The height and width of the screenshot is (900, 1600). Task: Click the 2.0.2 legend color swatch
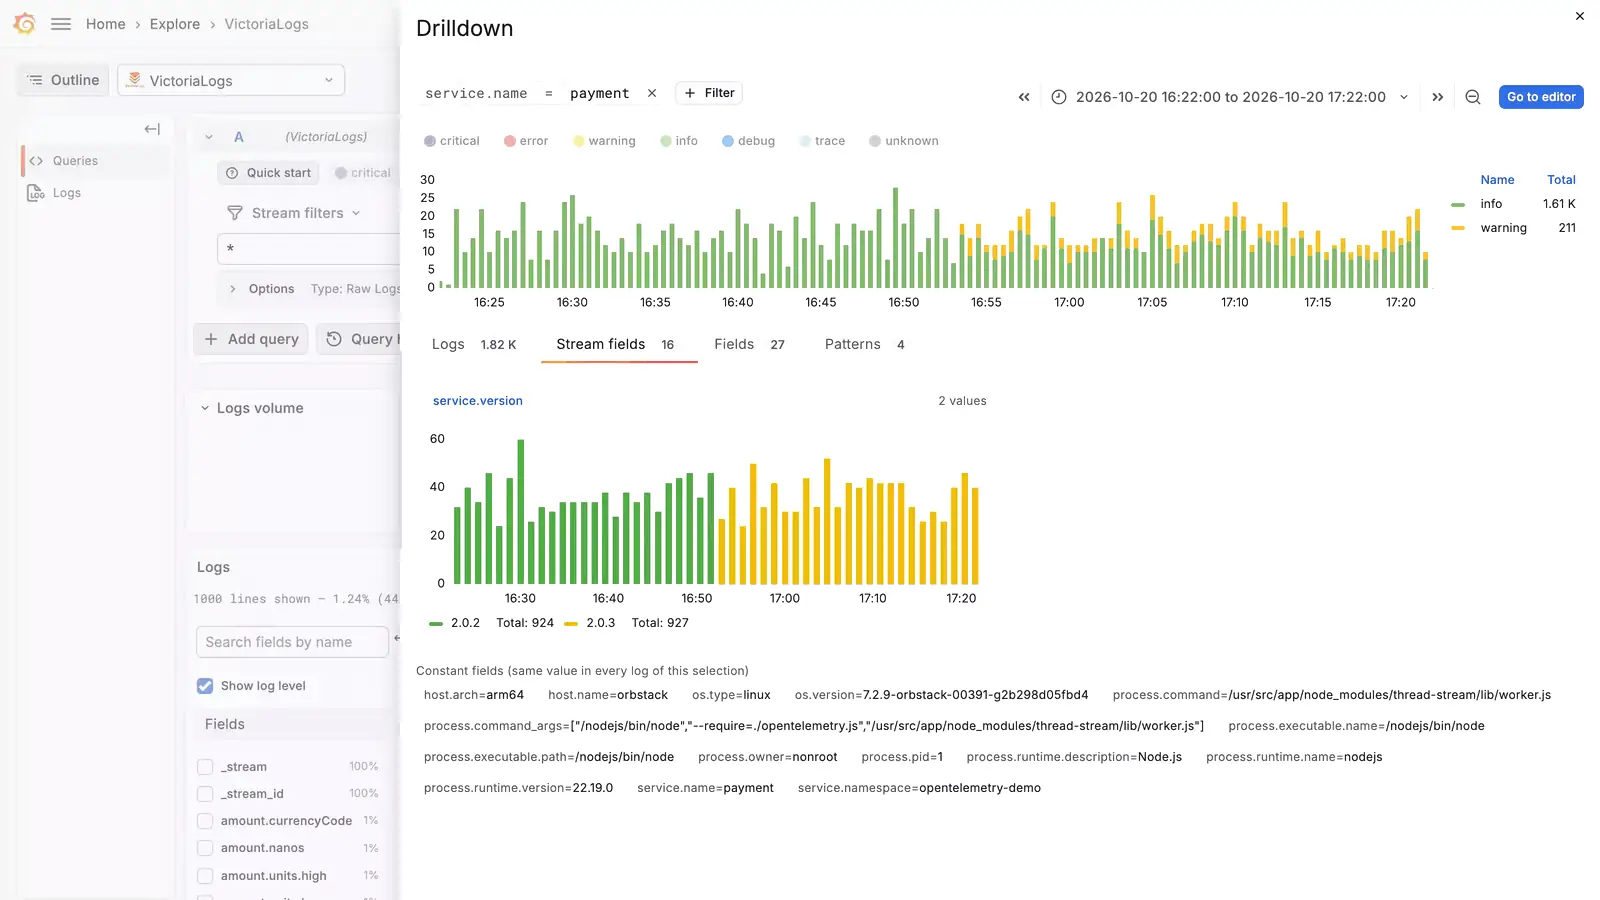436,623
